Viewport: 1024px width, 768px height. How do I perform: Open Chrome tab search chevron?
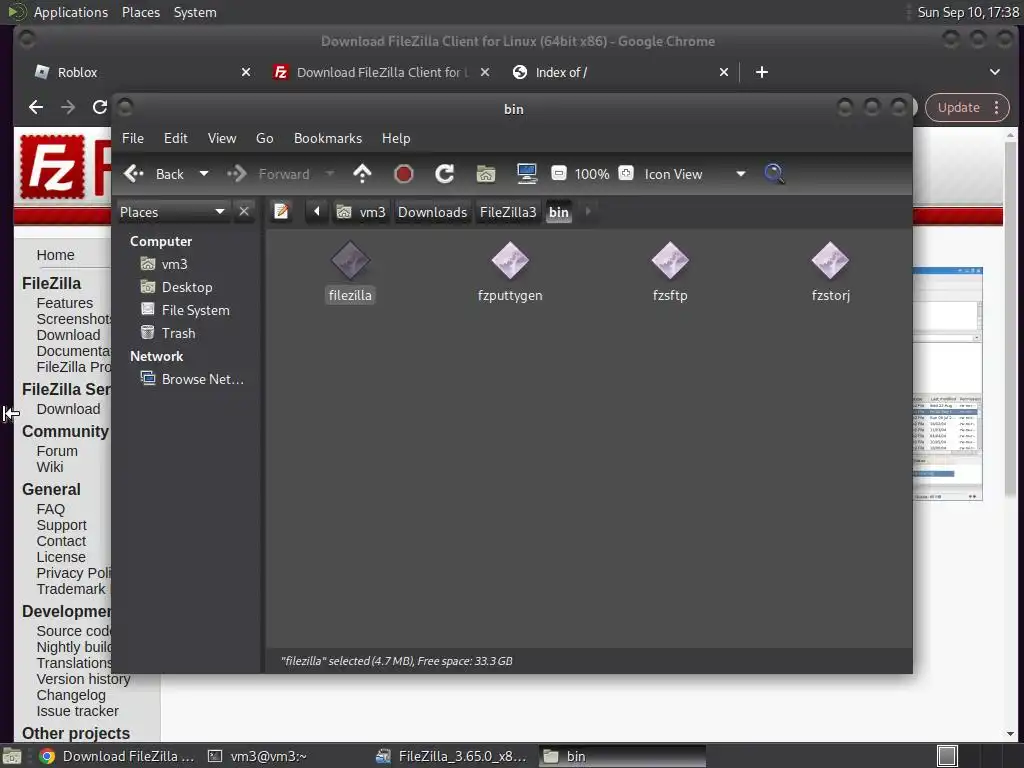click(x=995, y=72)
